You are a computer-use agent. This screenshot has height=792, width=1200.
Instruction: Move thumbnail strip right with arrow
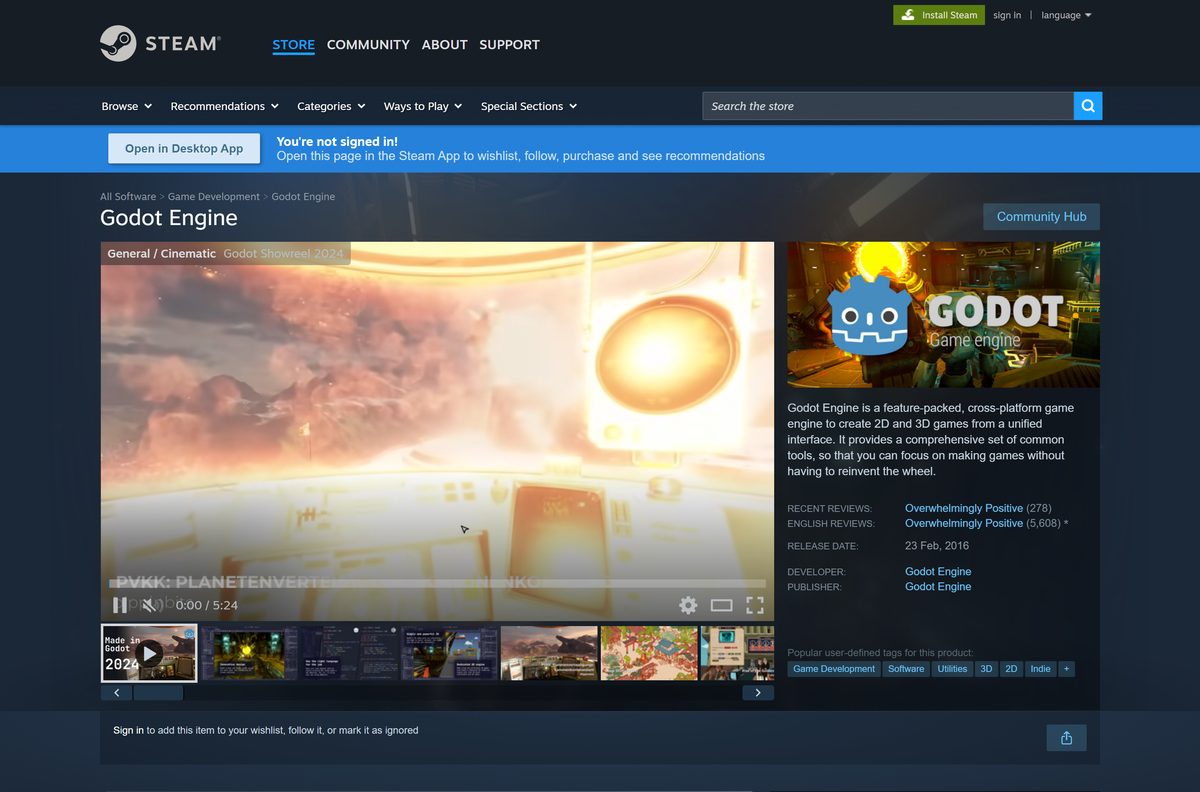(758, 692)
